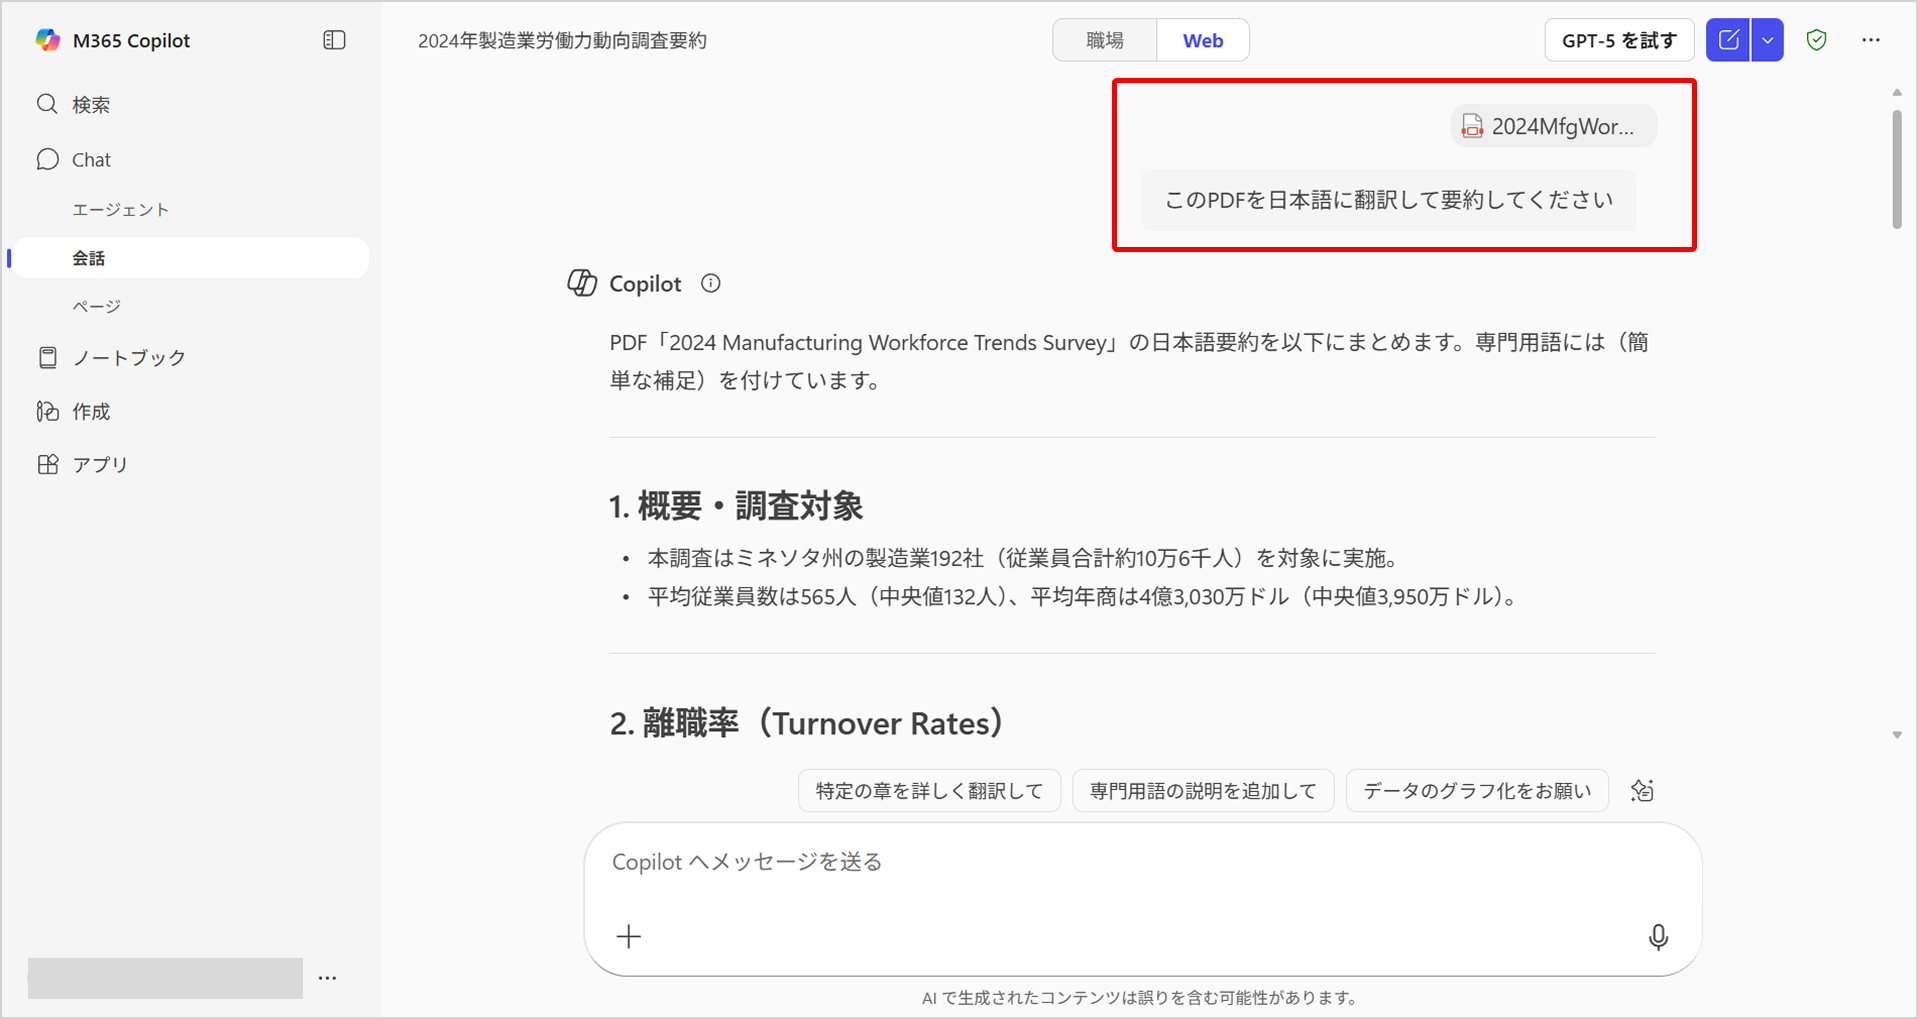Open the 2024MfgWor PDF attachment

tap(1553, 127)
